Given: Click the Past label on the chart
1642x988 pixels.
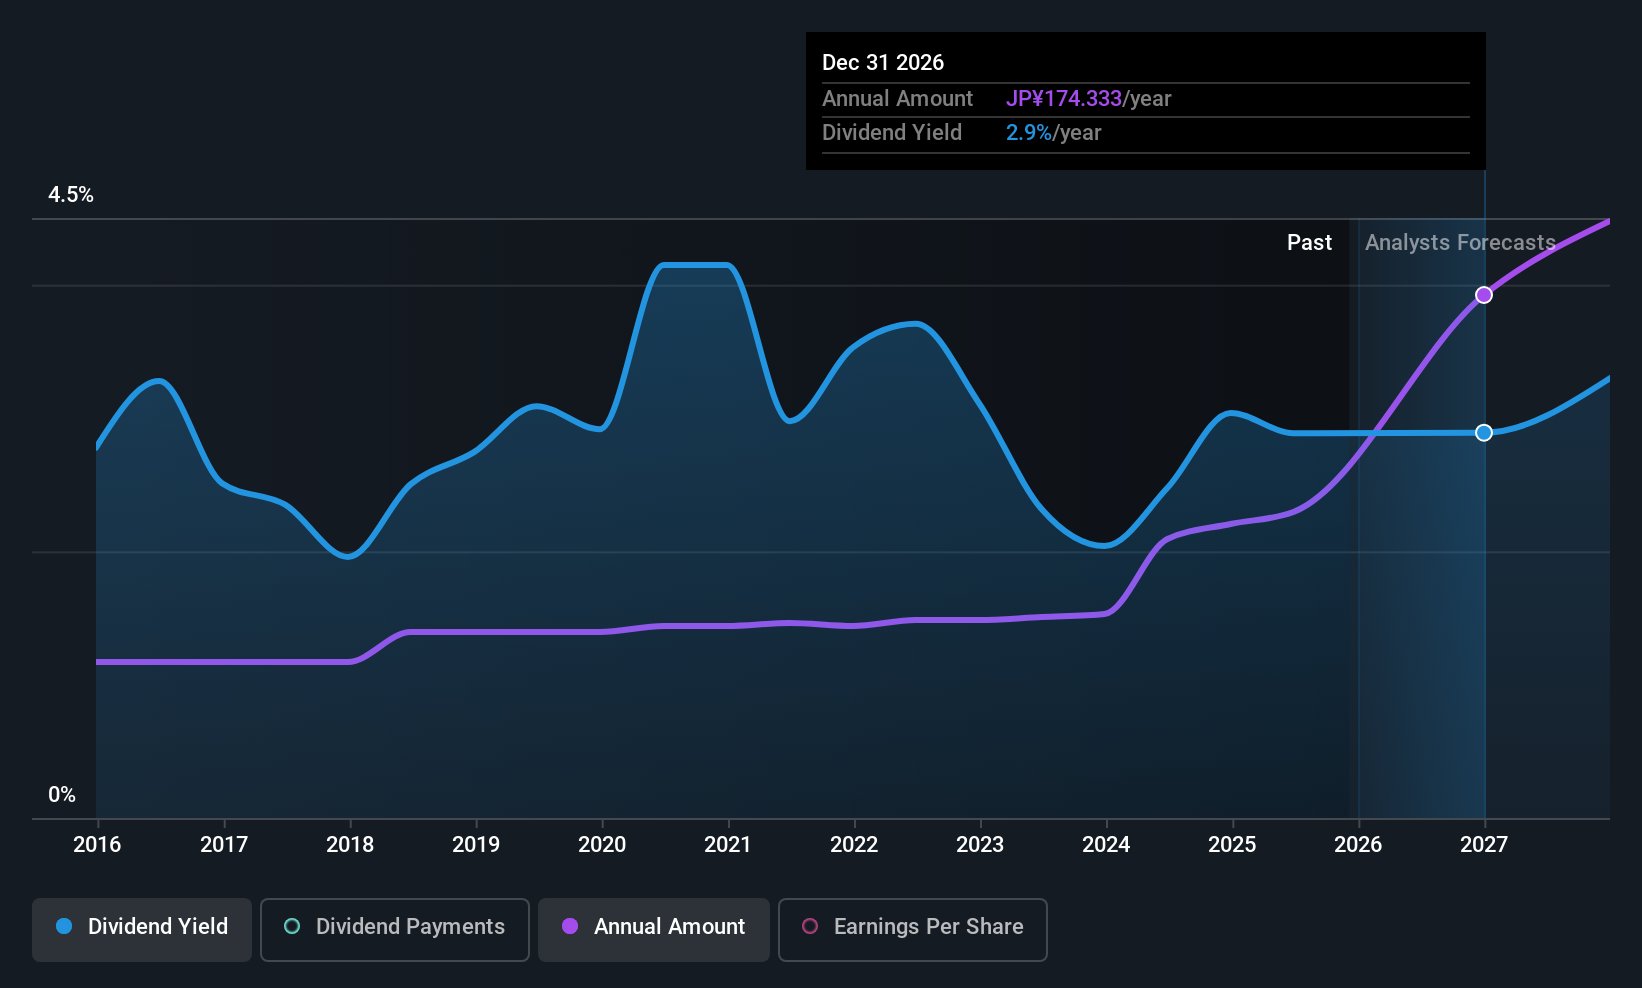Looking at the screenshot, I should (x=1309, y=243).
